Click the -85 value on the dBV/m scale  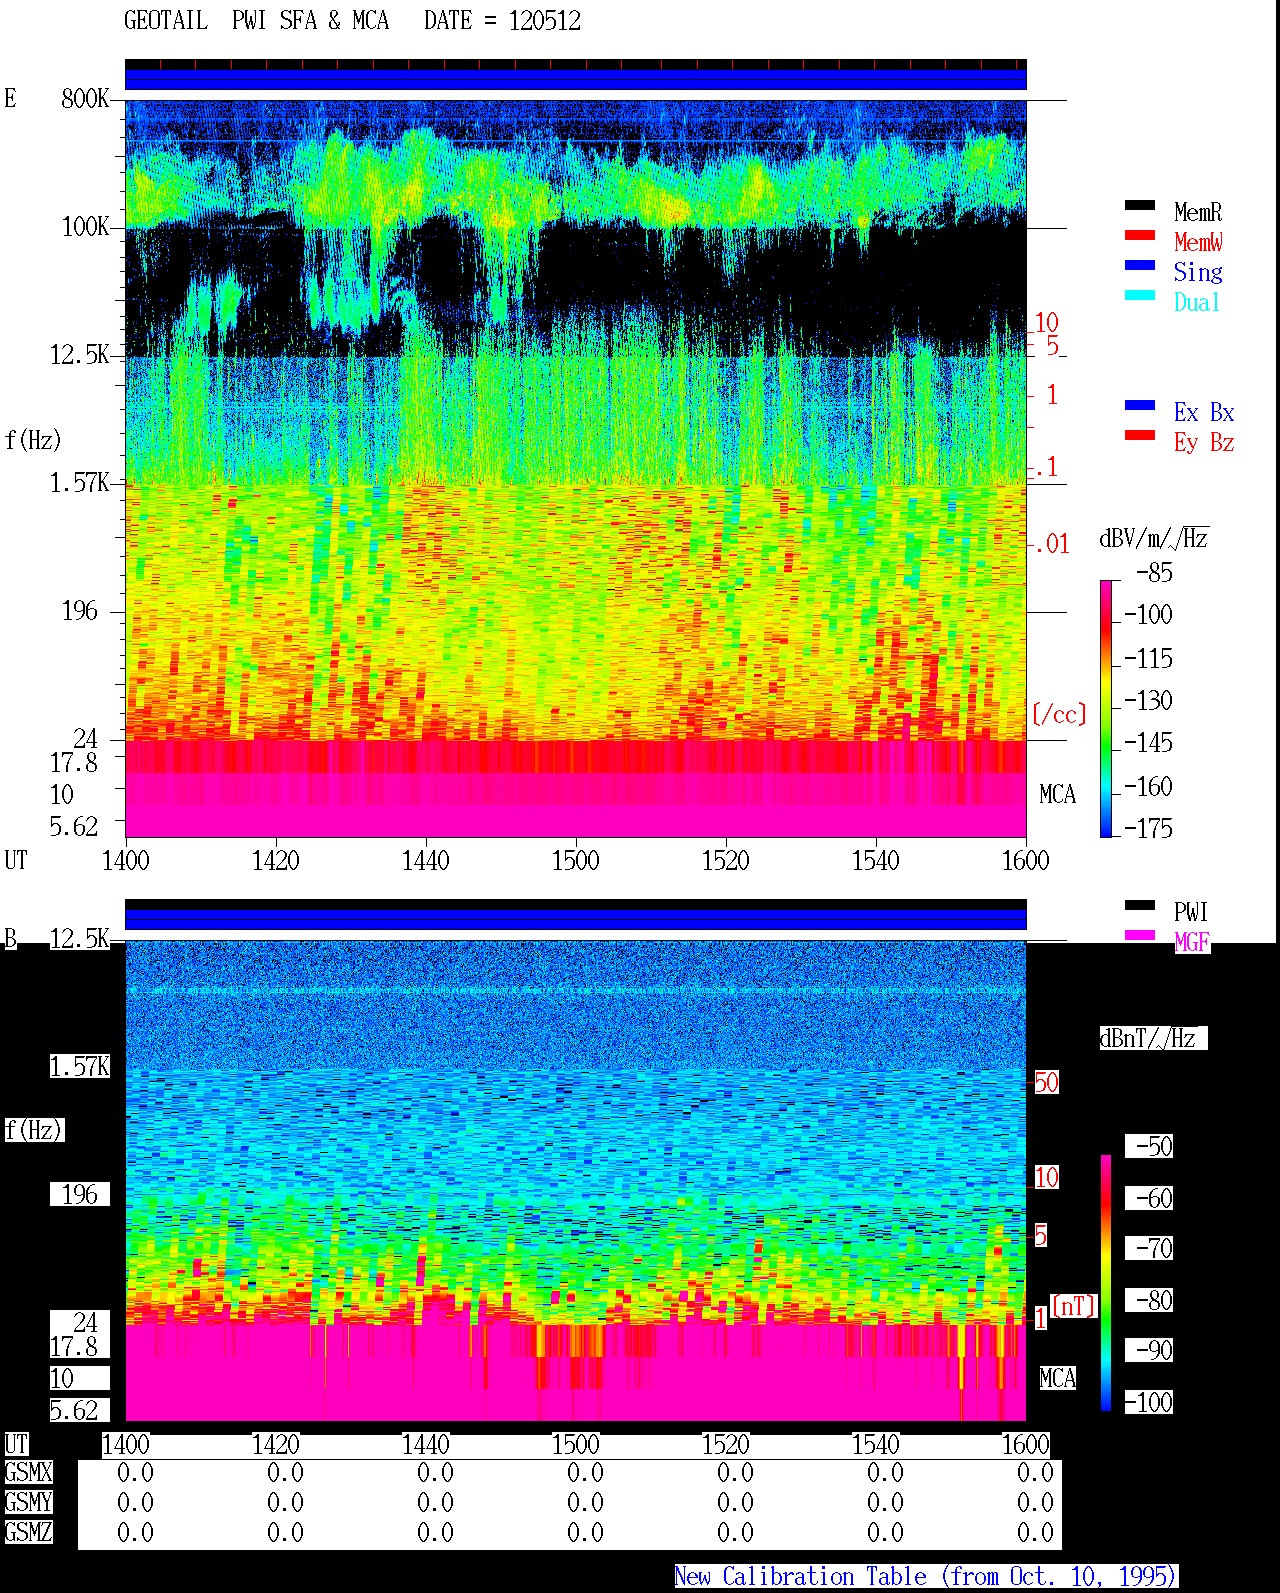1154,573
